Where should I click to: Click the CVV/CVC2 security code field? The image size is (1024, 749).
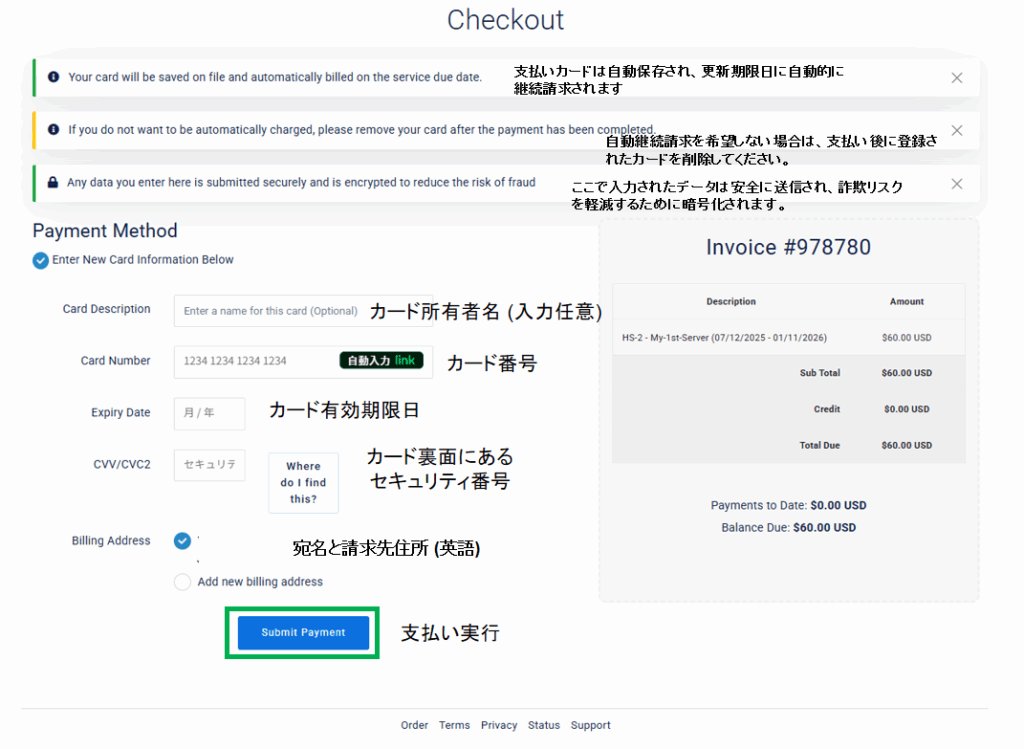[x=209, y=465]
